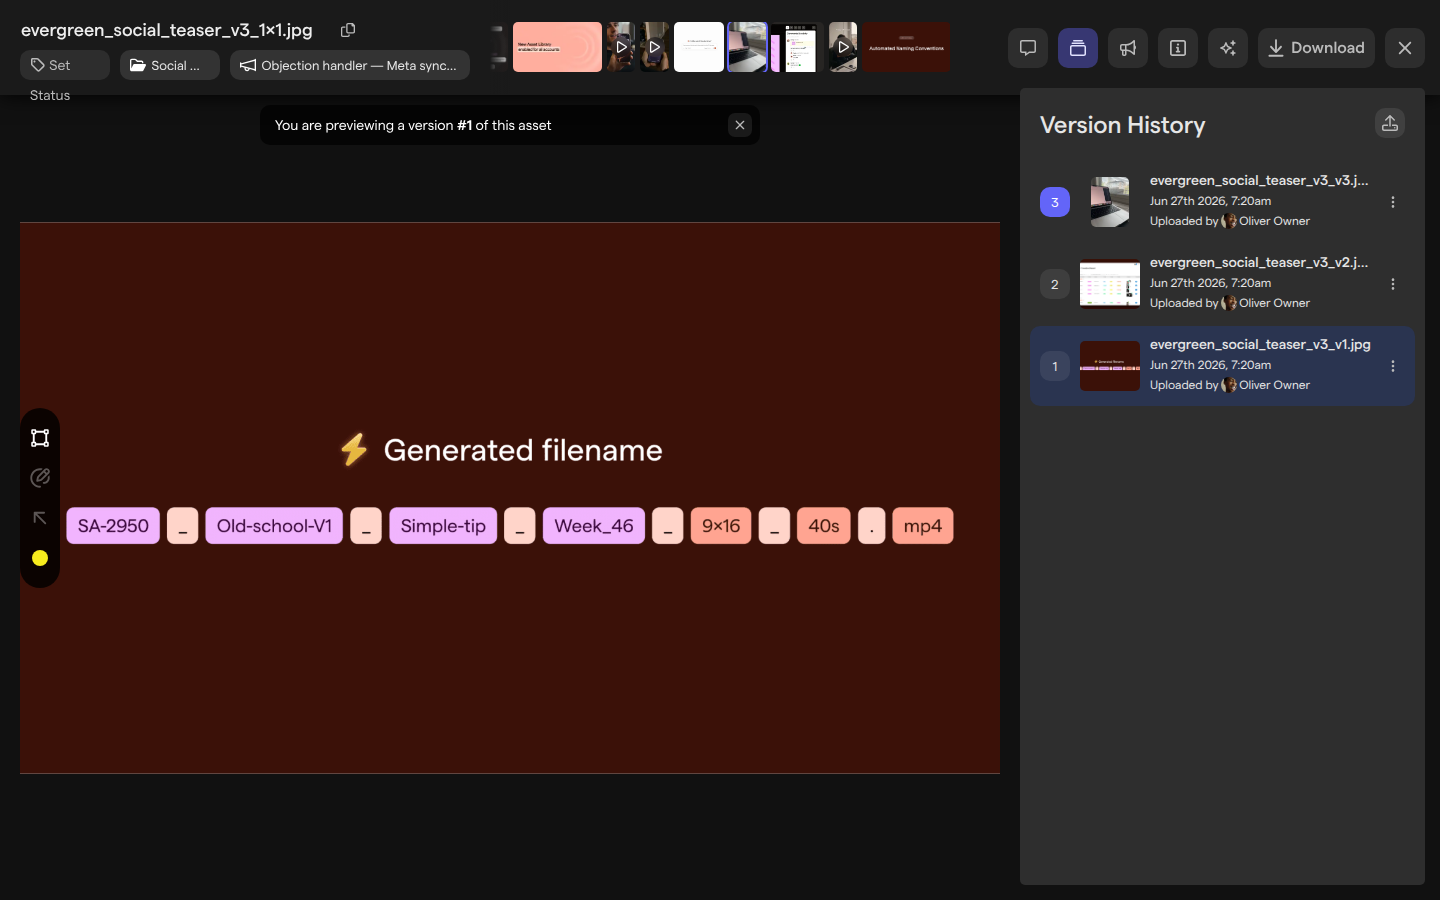Dismiss the version preview notice

tap(740, 125)
